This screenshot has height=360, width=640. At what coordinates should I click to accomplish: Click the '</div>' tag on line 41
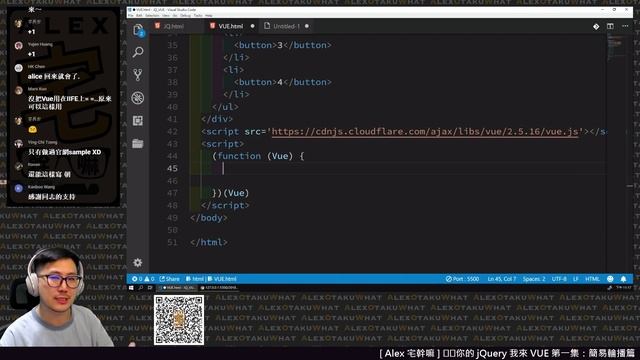pyautogui.click(x=217, y=119)
